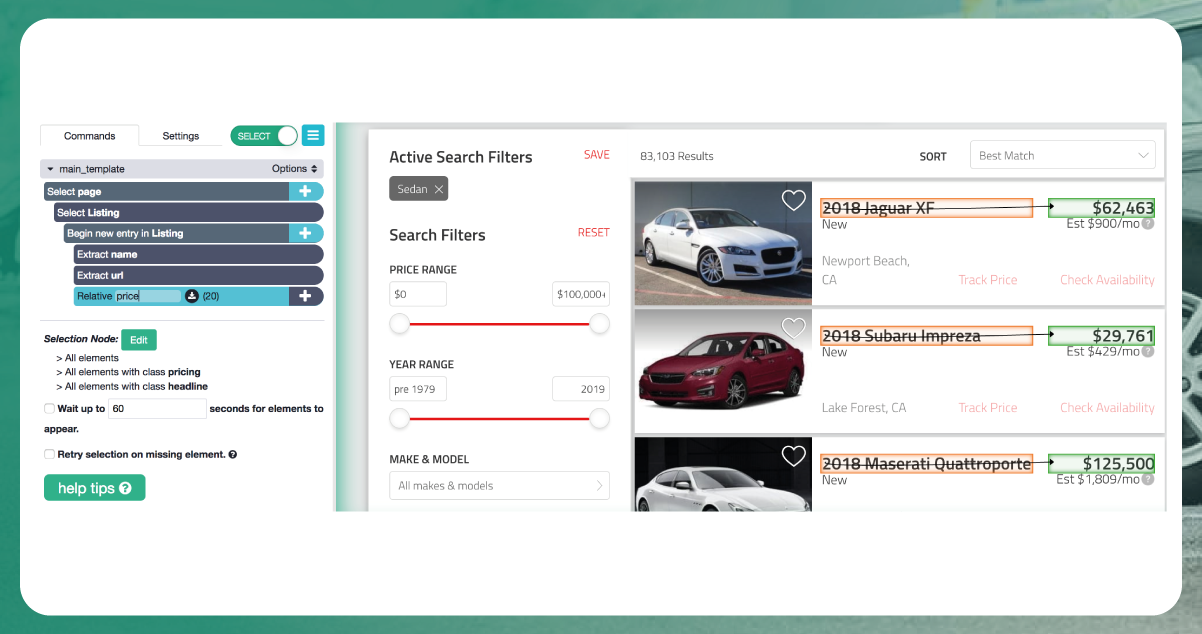Screen dimensions: 1202x634
Task: Select the Select page command
Action: 167,191
